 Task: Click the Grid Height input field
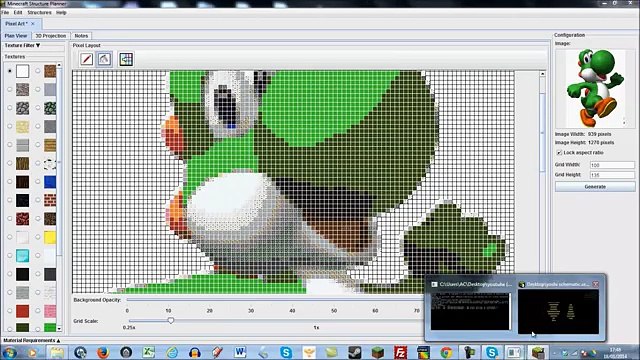point(612,175)
